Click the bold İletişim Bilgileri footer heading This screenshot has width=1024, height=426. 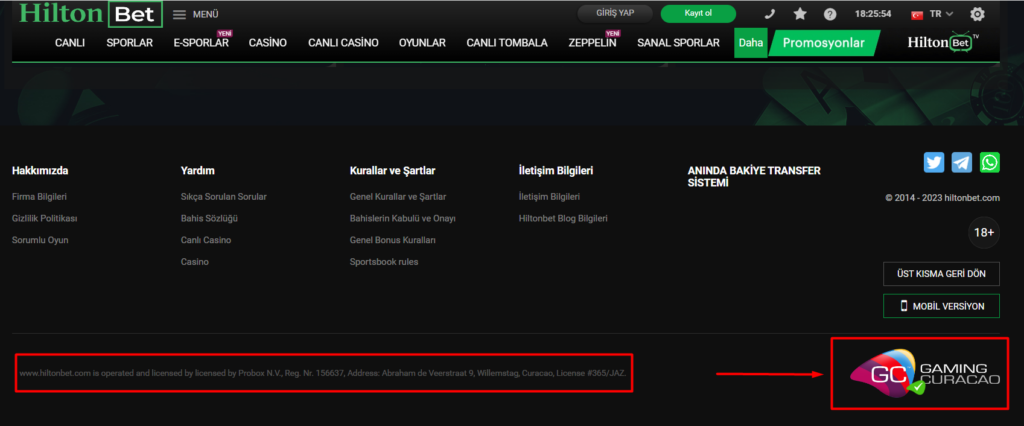coord(556,171)
